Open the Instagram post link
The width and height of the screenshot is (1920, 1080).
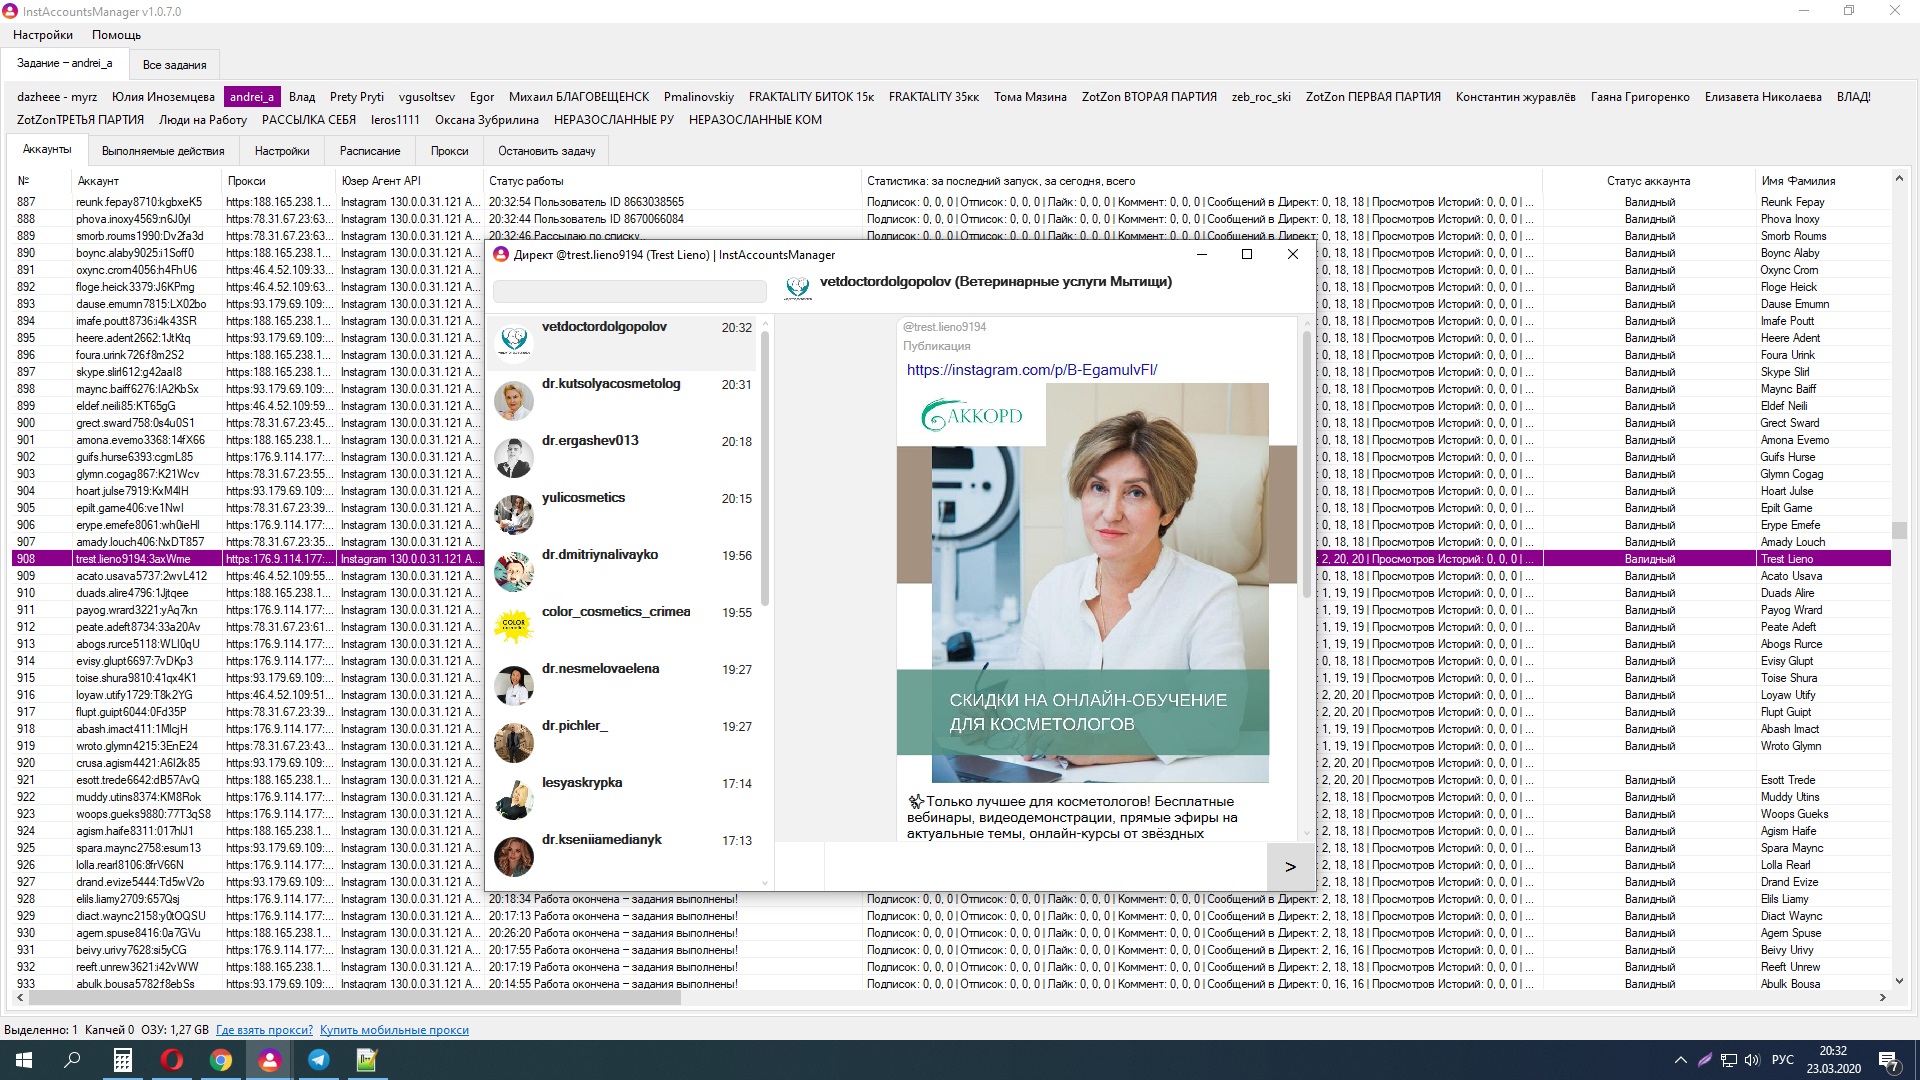tap(1032, 370)
